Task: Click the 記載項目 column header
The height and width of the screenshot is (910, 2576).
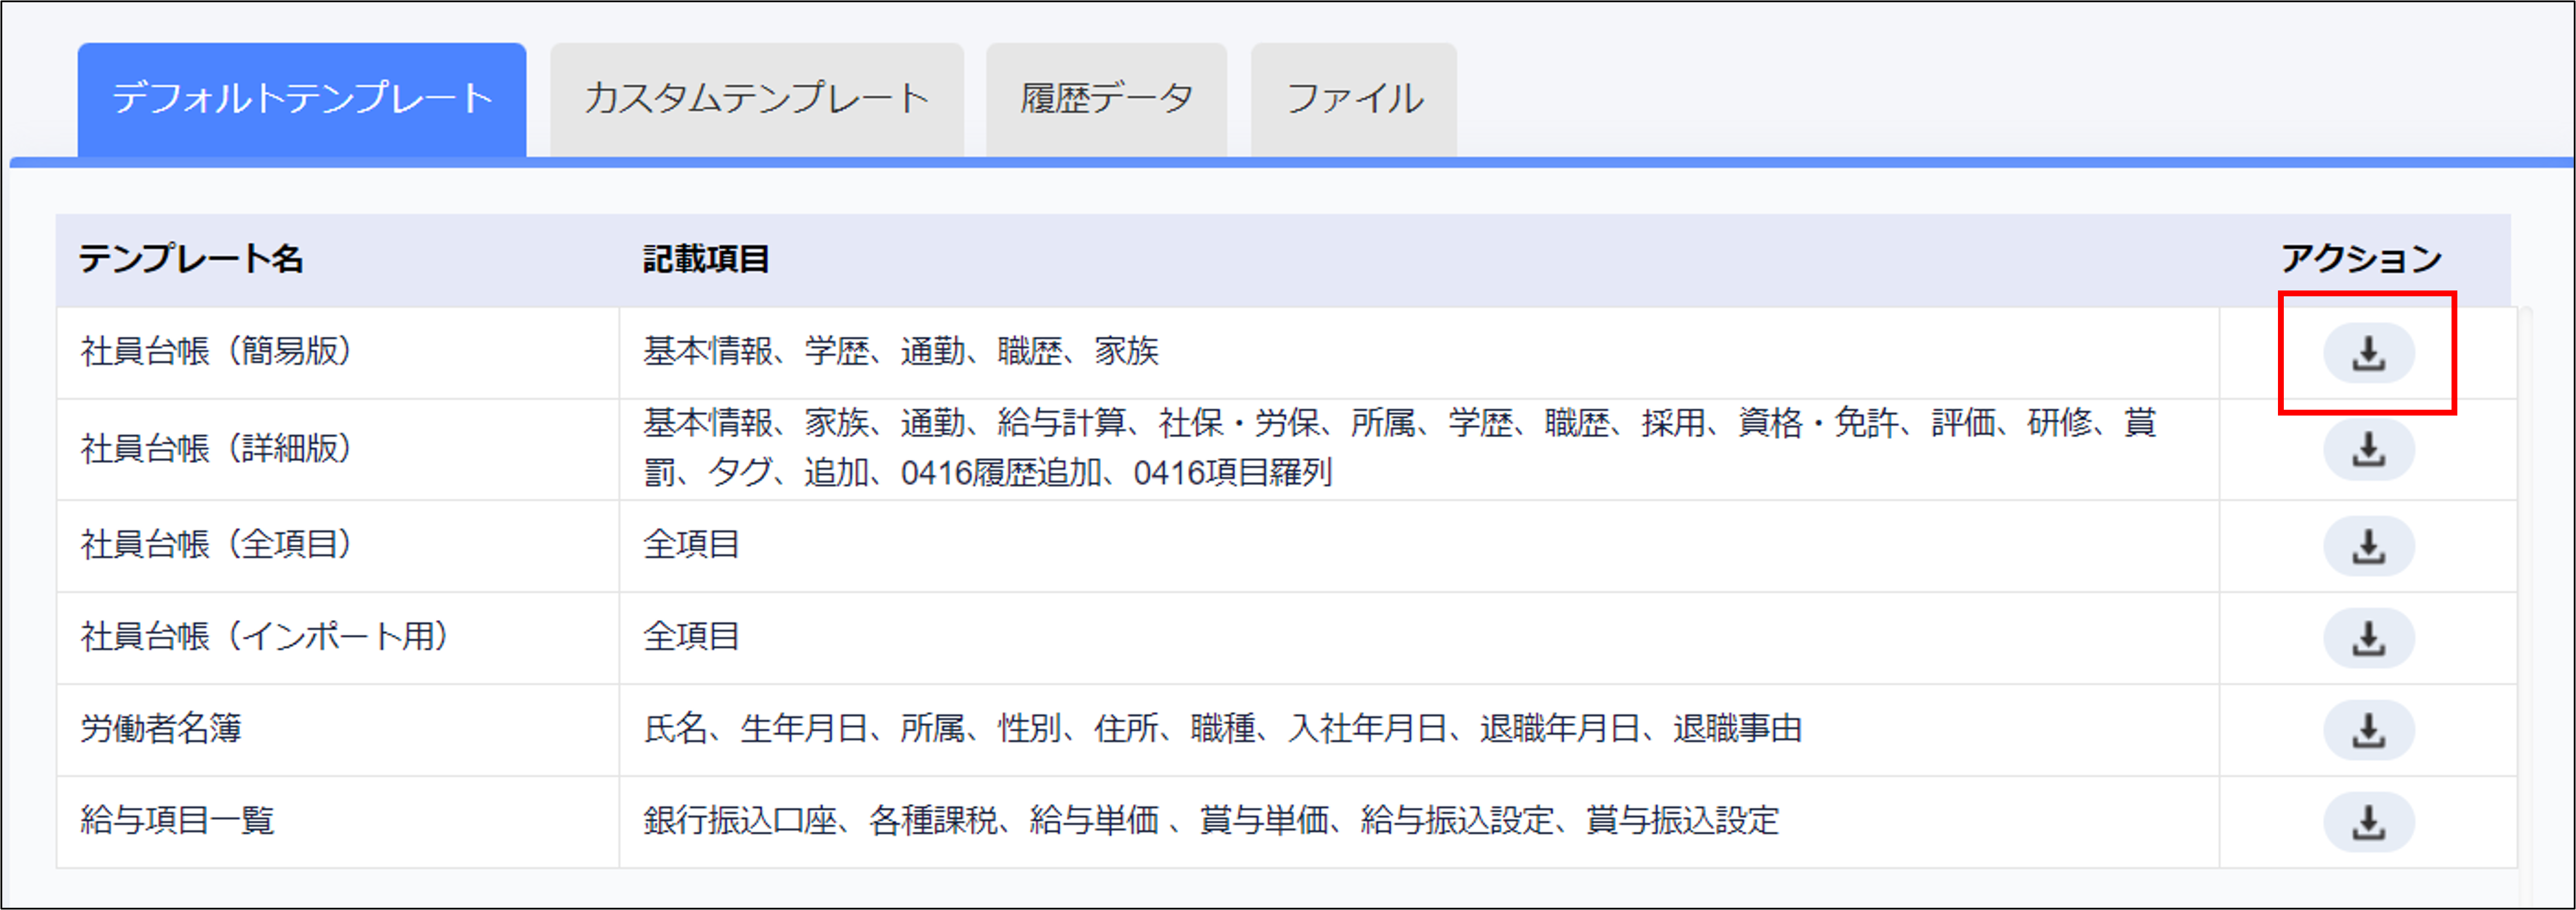Action: [x=709, y=258]
